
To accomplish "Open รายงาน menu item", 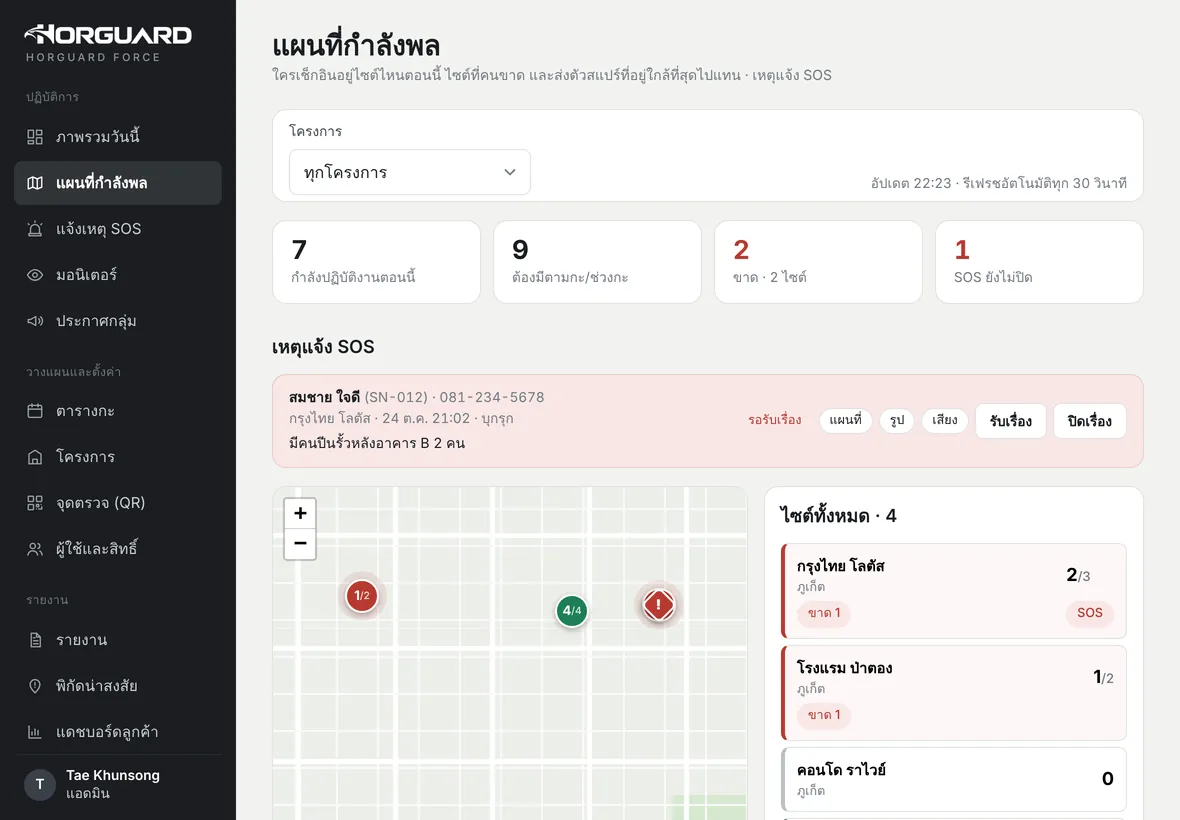I will point(118,640).
